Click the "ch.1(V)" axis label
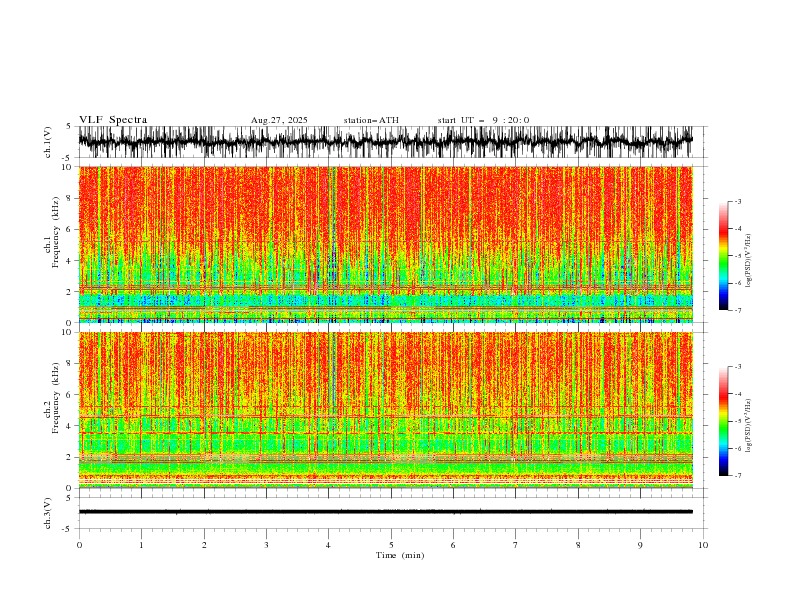Viewport: 792px width, 612px height. coord(48,142)
